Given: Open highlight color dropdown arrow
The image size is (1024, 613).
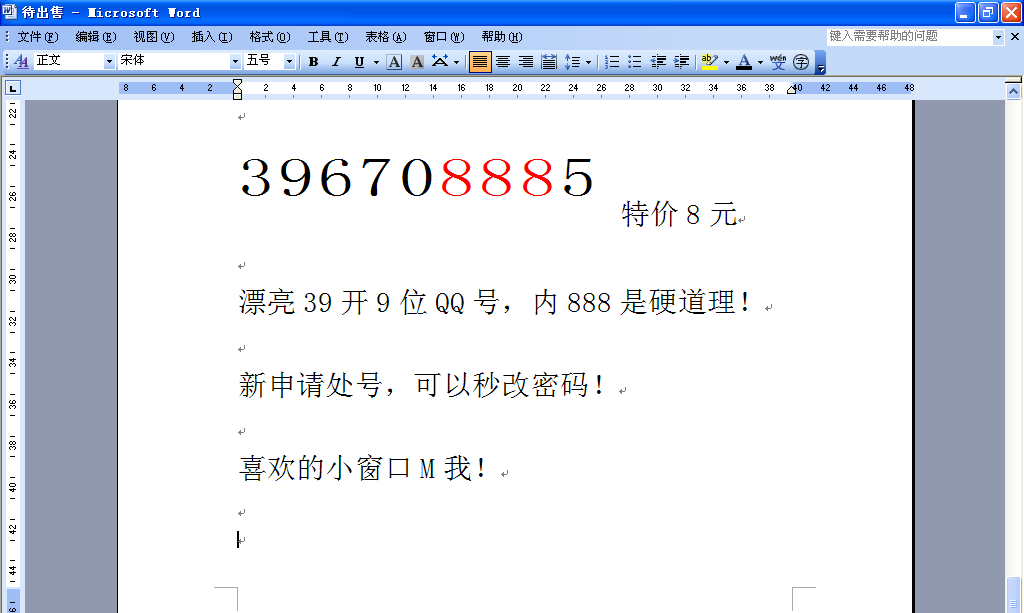Looking at the screenshot, I should (x=726, y=62).
